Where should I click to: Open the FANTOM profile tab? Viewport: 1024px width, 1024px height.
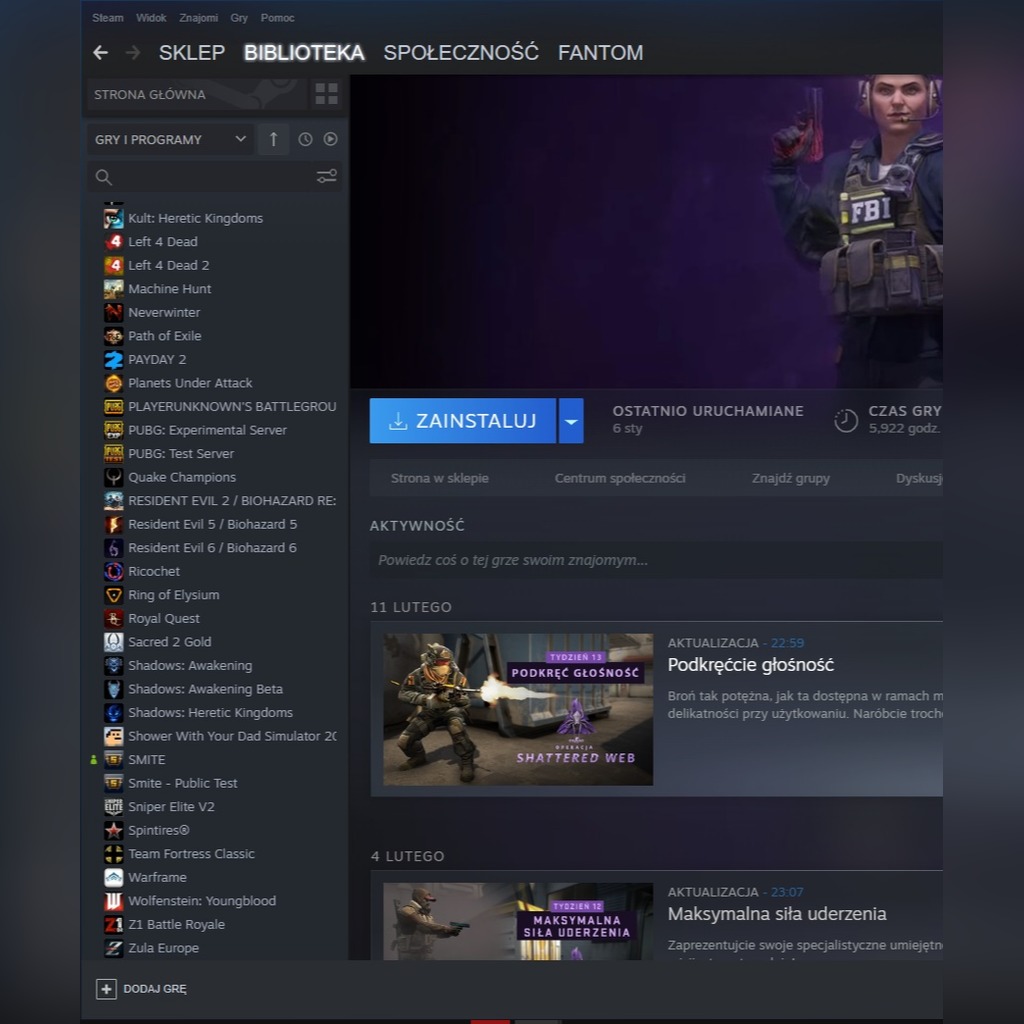(601, 53)
